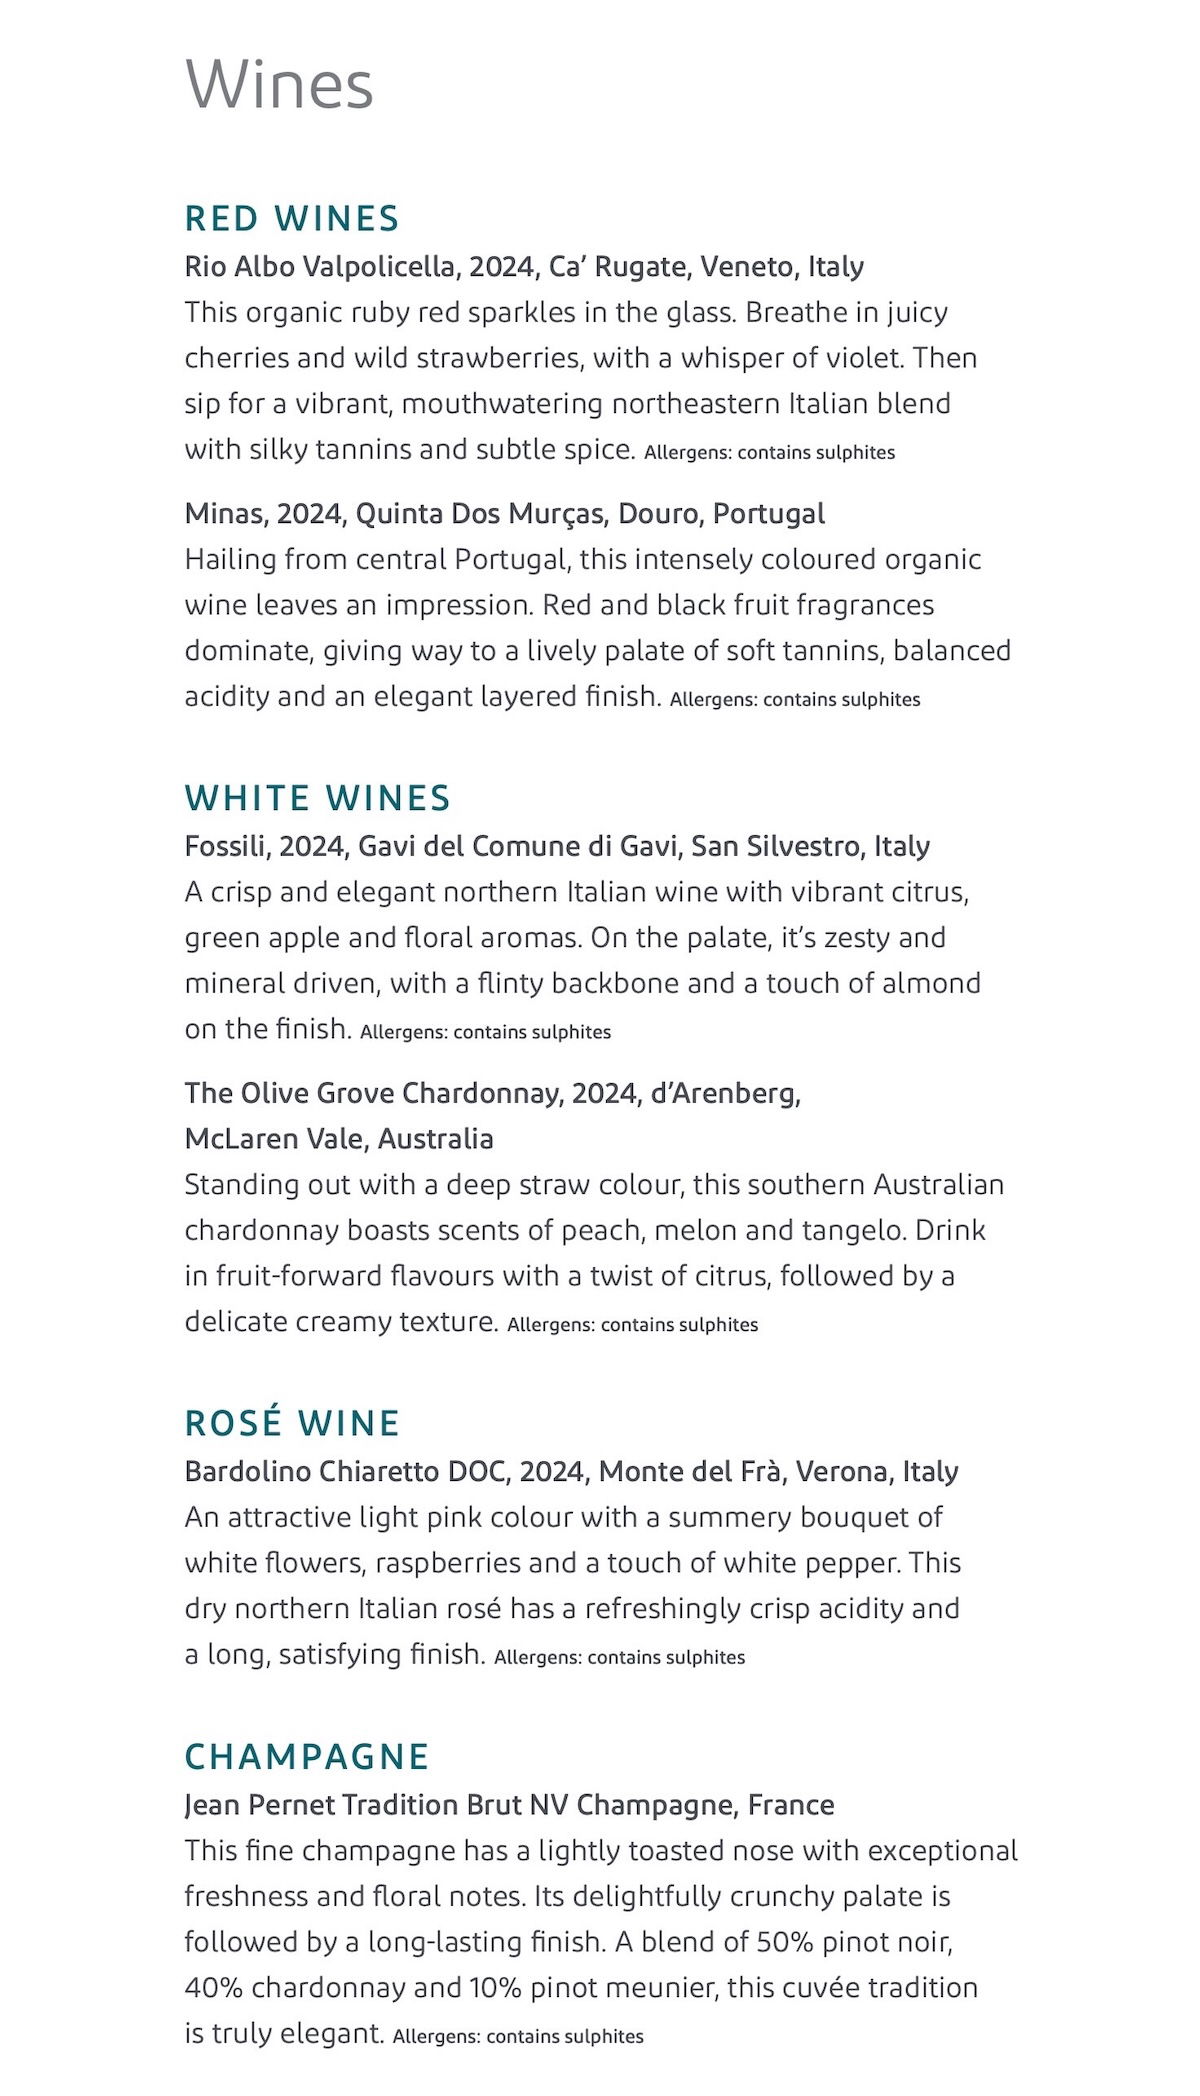Click "Hailing from central Portugal" description text
1200x2096 pixels.
point(582,560)
